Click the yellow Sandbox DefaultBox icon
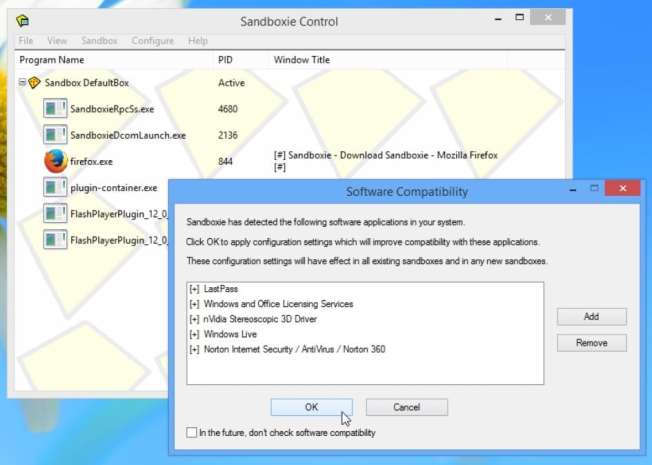The image size is (652, 465). tap(34, 83)
